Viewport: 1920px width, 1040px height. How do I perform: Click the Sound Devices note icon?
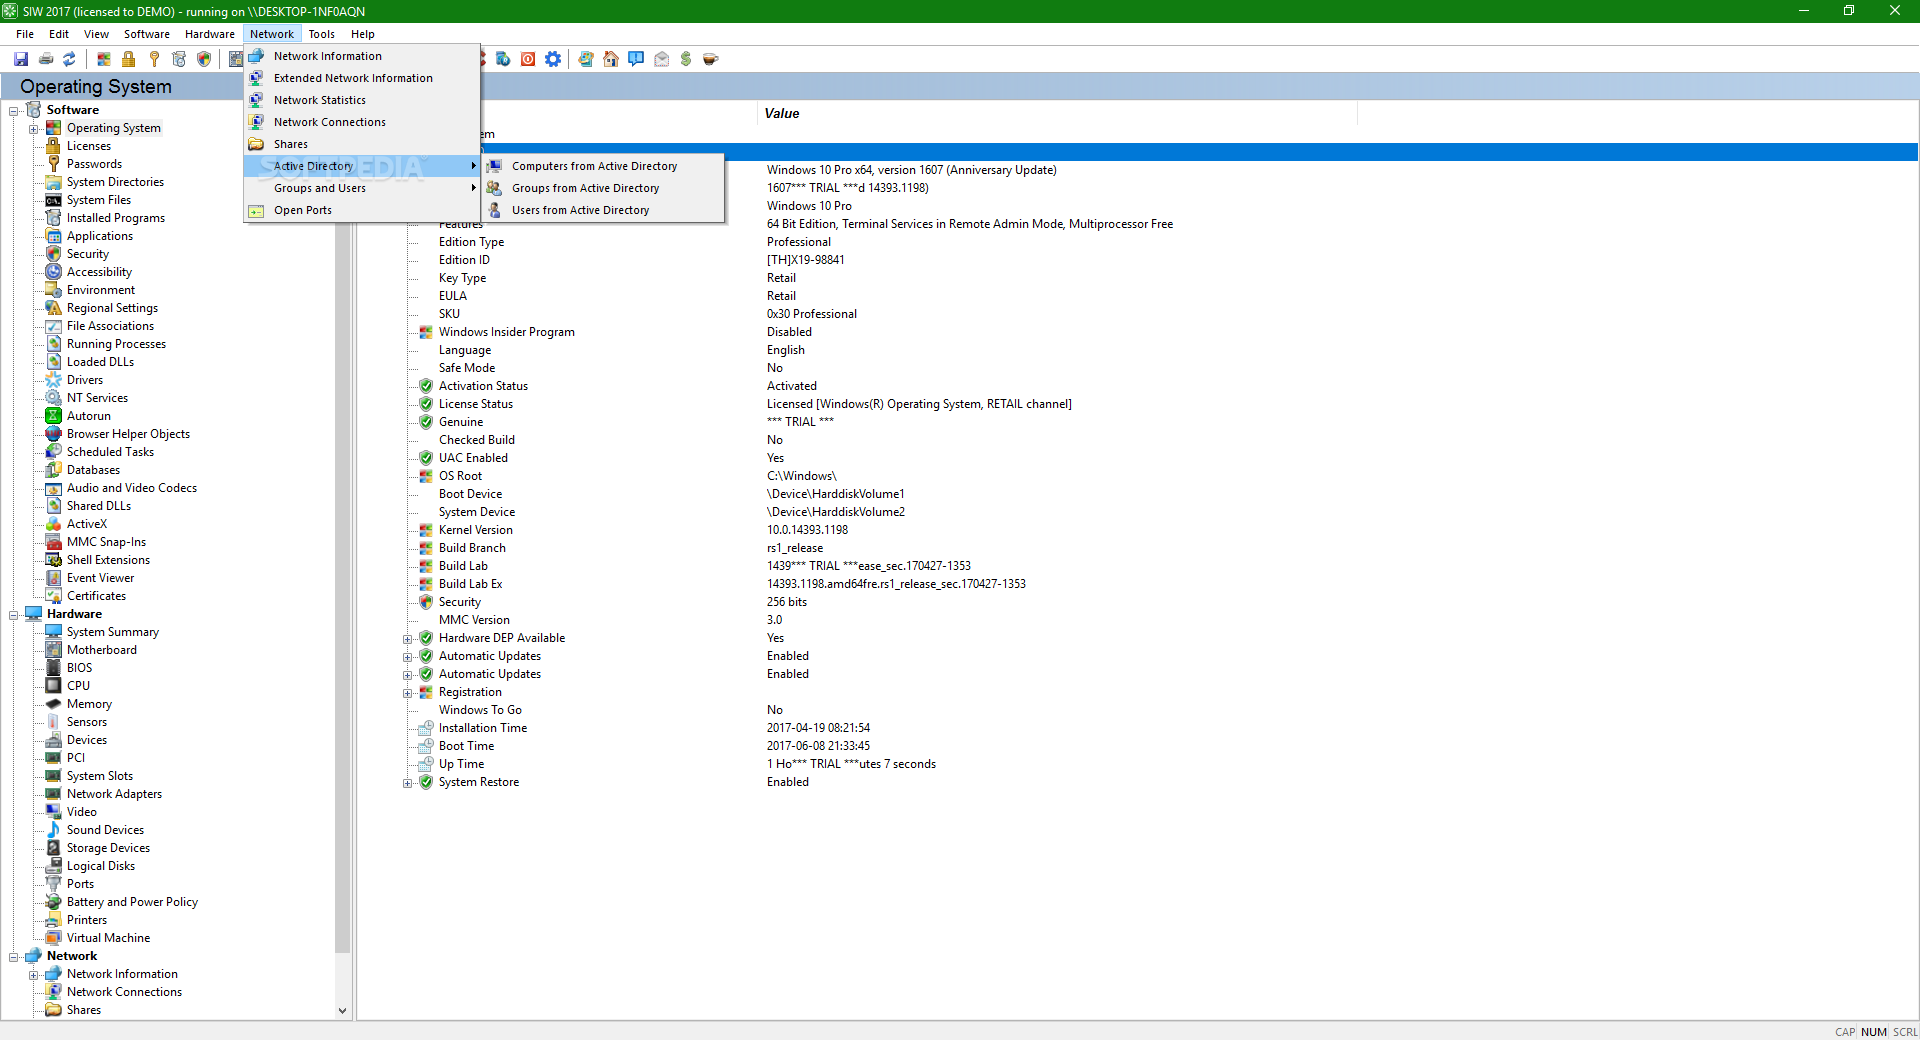click(x=54, y=830)
